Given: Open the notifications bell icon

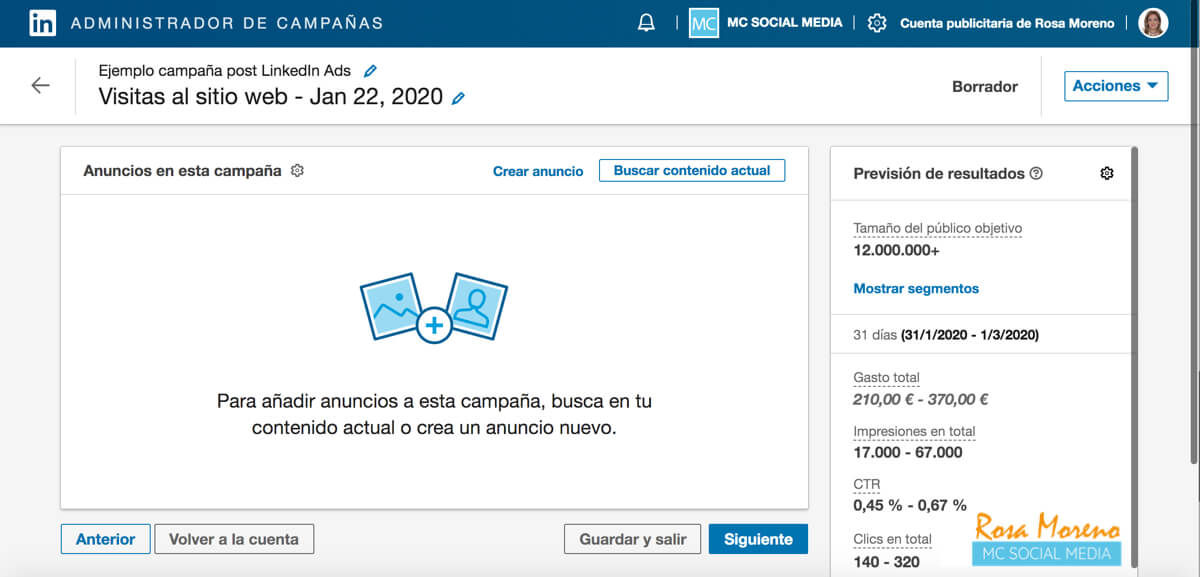Looking at the screenshot, I should (646, 21).
